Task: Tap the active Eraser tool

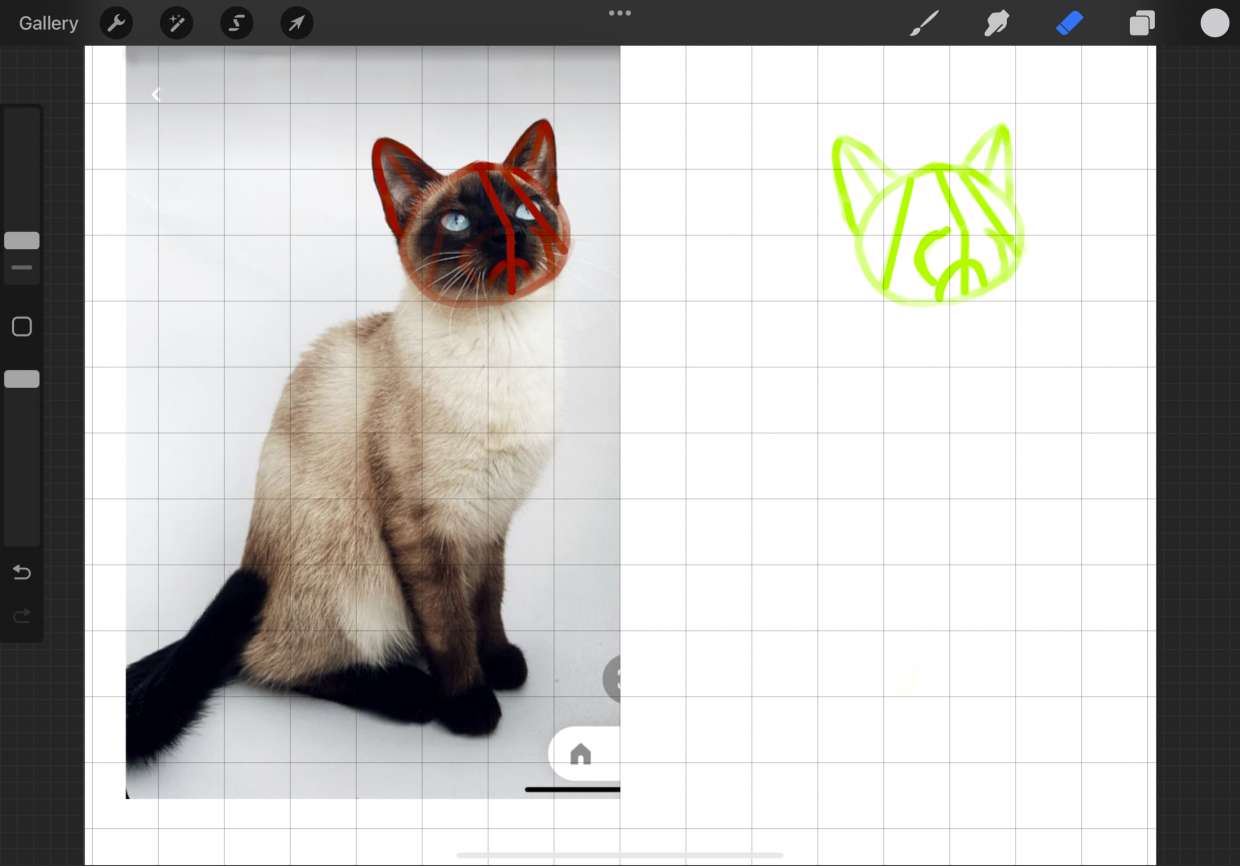Action: (1069, 23)
